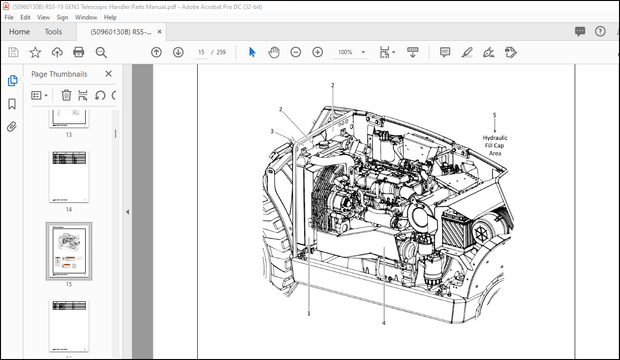Open the Edit menu
Viewport: 620px width, 360px height.
25,17
